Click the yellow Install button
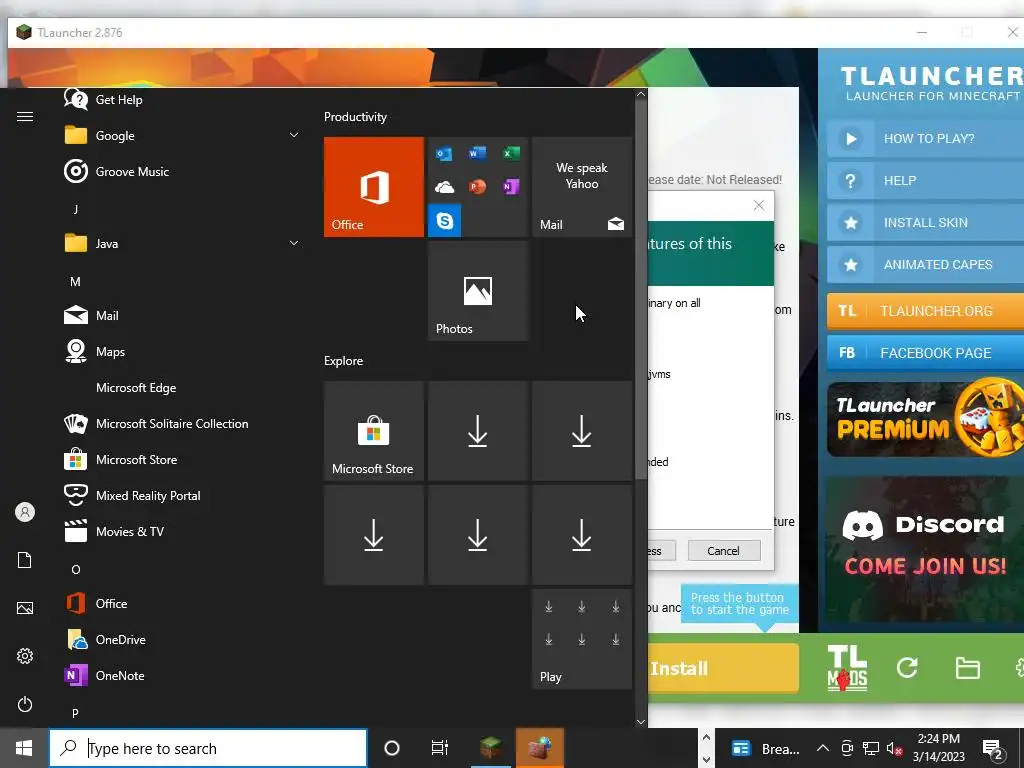 pos(723,668)
